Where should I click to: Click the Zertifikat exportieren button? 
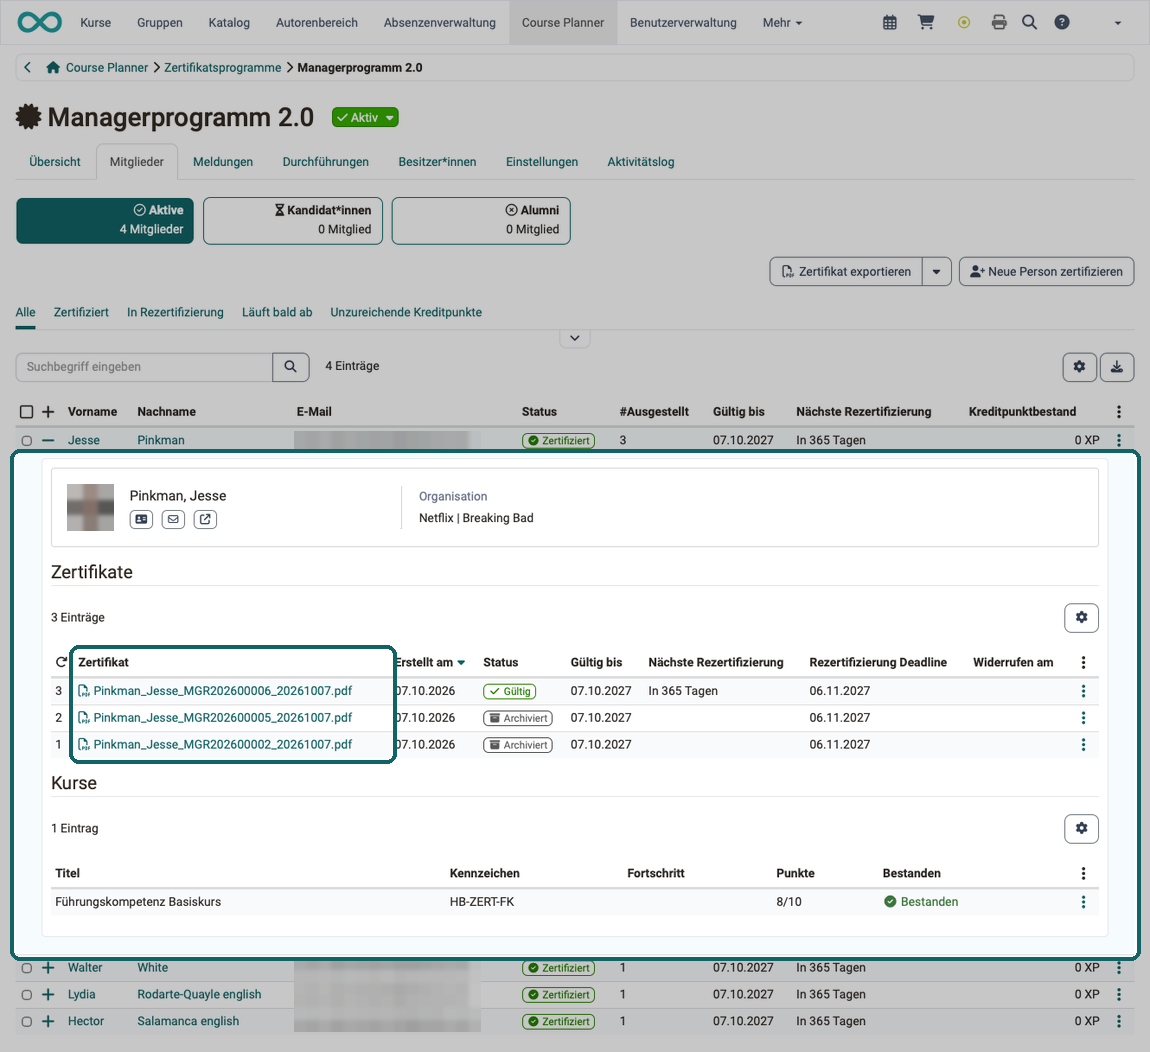[846, 271]
